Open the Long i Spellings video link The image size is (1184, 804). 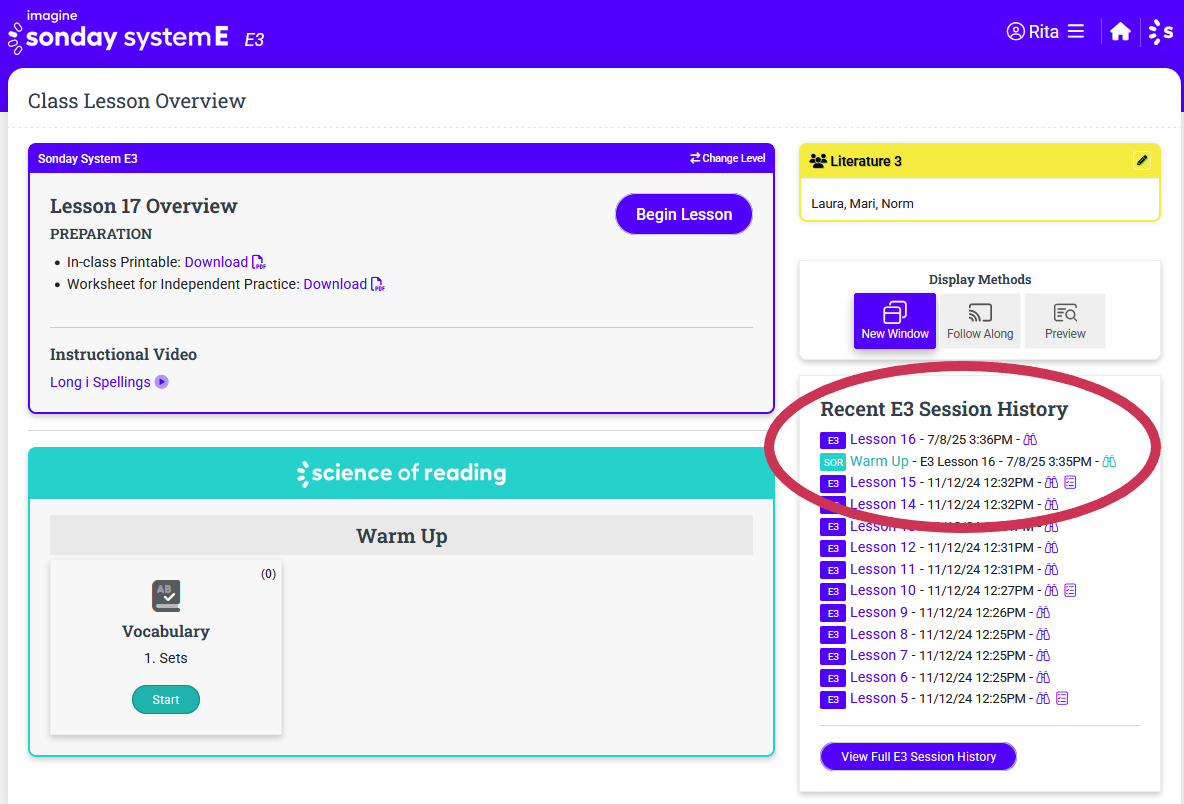tap(100, 382)
